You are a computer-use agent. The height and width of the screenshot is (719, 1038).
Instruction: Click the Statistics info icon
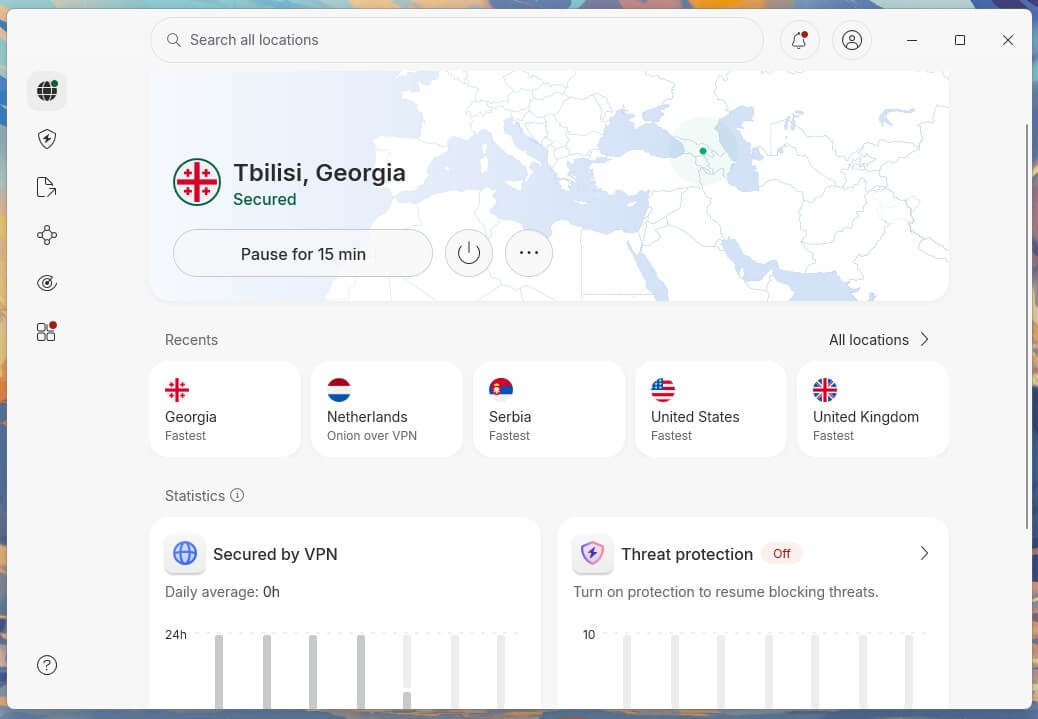click(237, 495)
